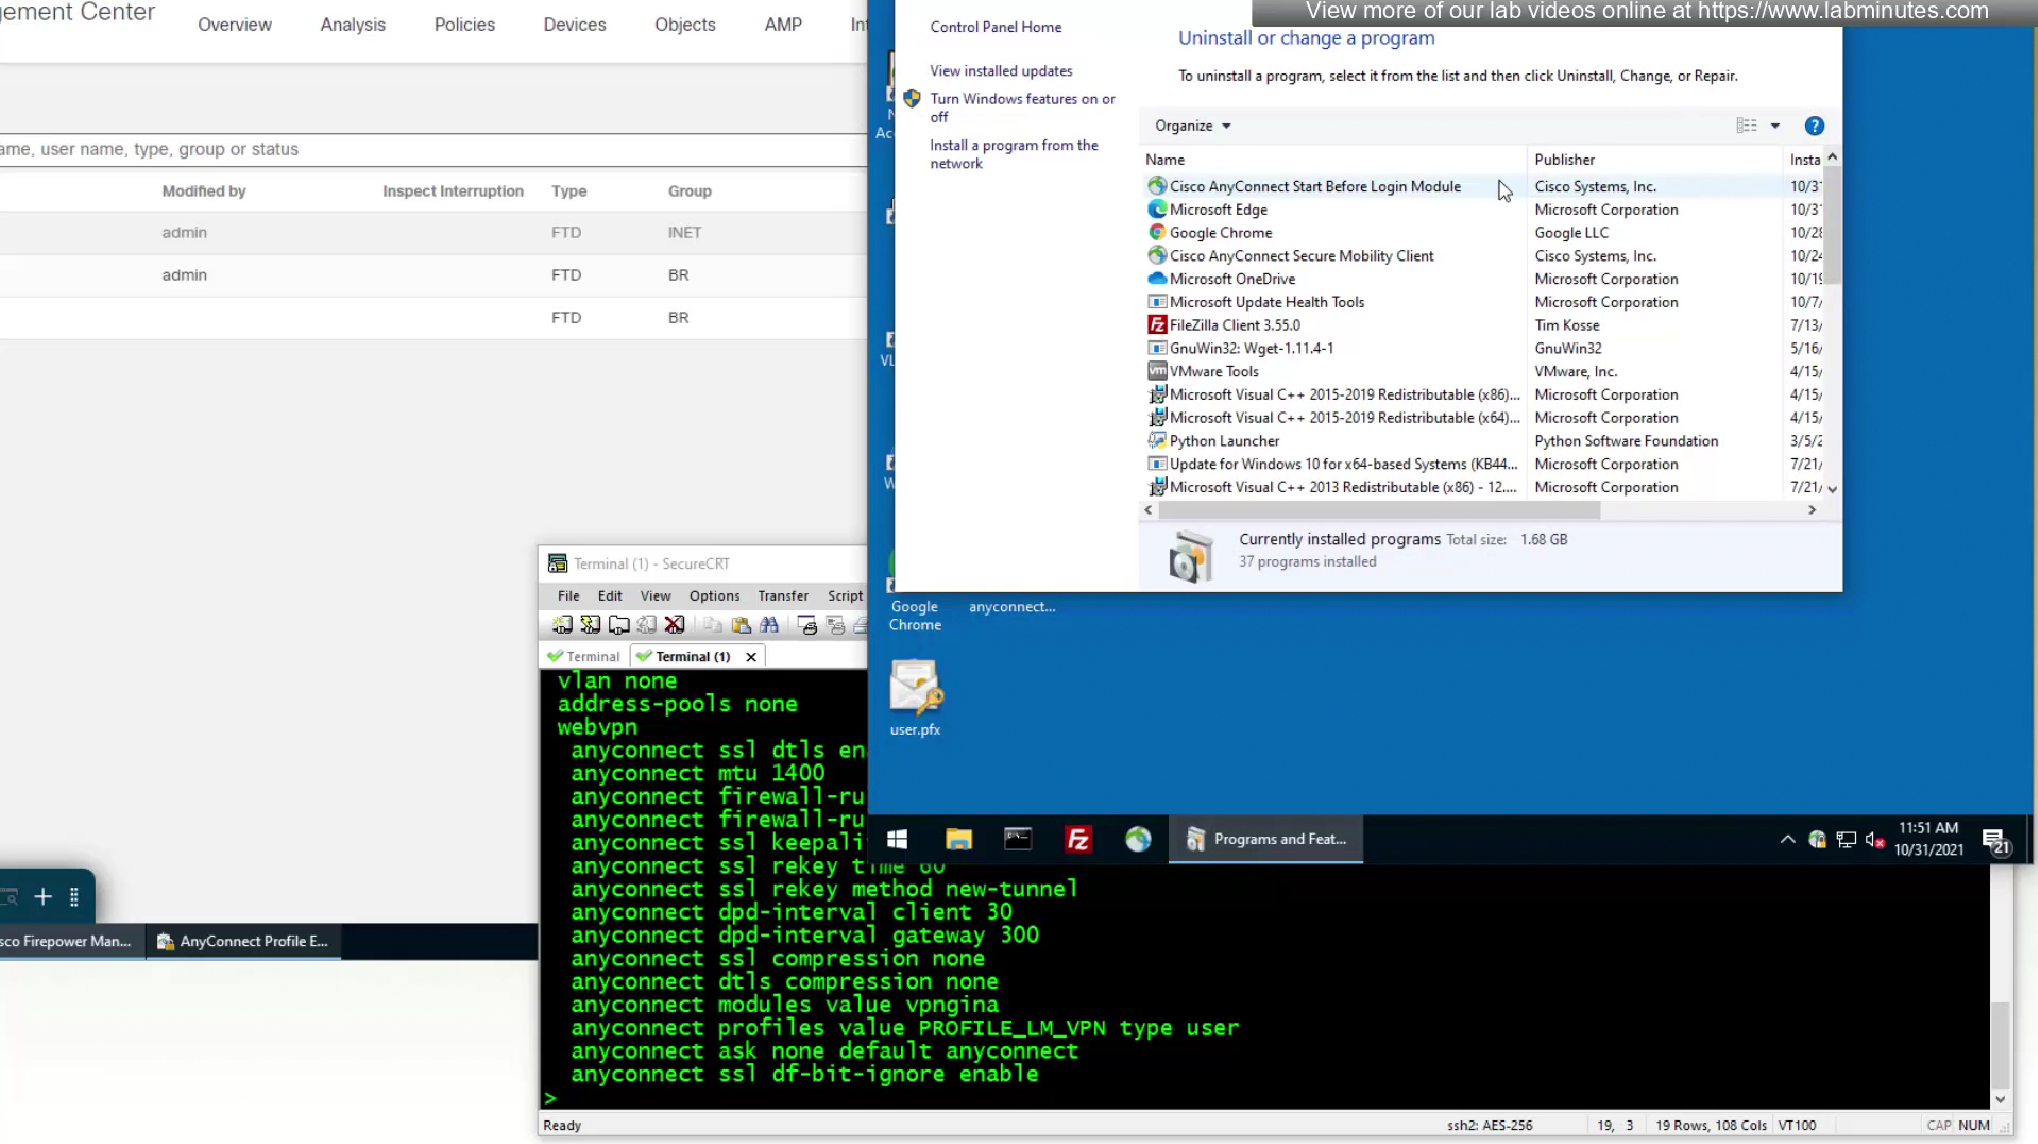Viewport: 2038px width, 1144px height.
Task: Click SecureCRT Quick Connect lightning icon
Action: pyautogui.click(x=590, y=626)
